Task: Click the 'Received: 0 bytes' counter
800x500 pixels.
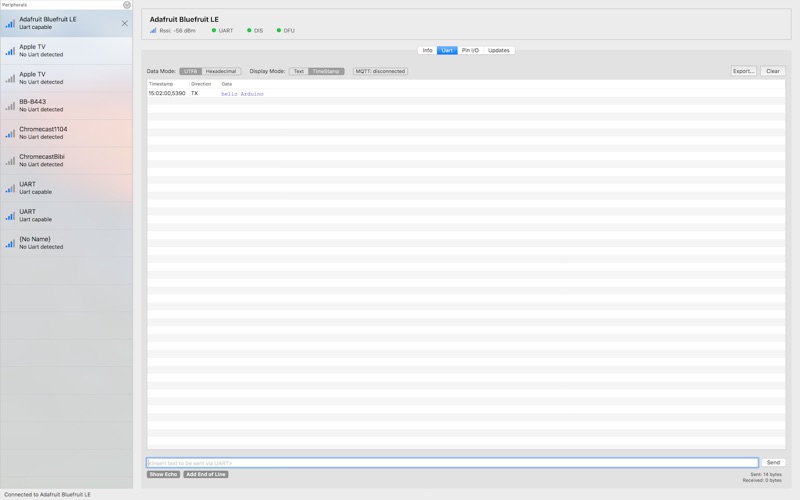Action: click(x=762, y=480)
